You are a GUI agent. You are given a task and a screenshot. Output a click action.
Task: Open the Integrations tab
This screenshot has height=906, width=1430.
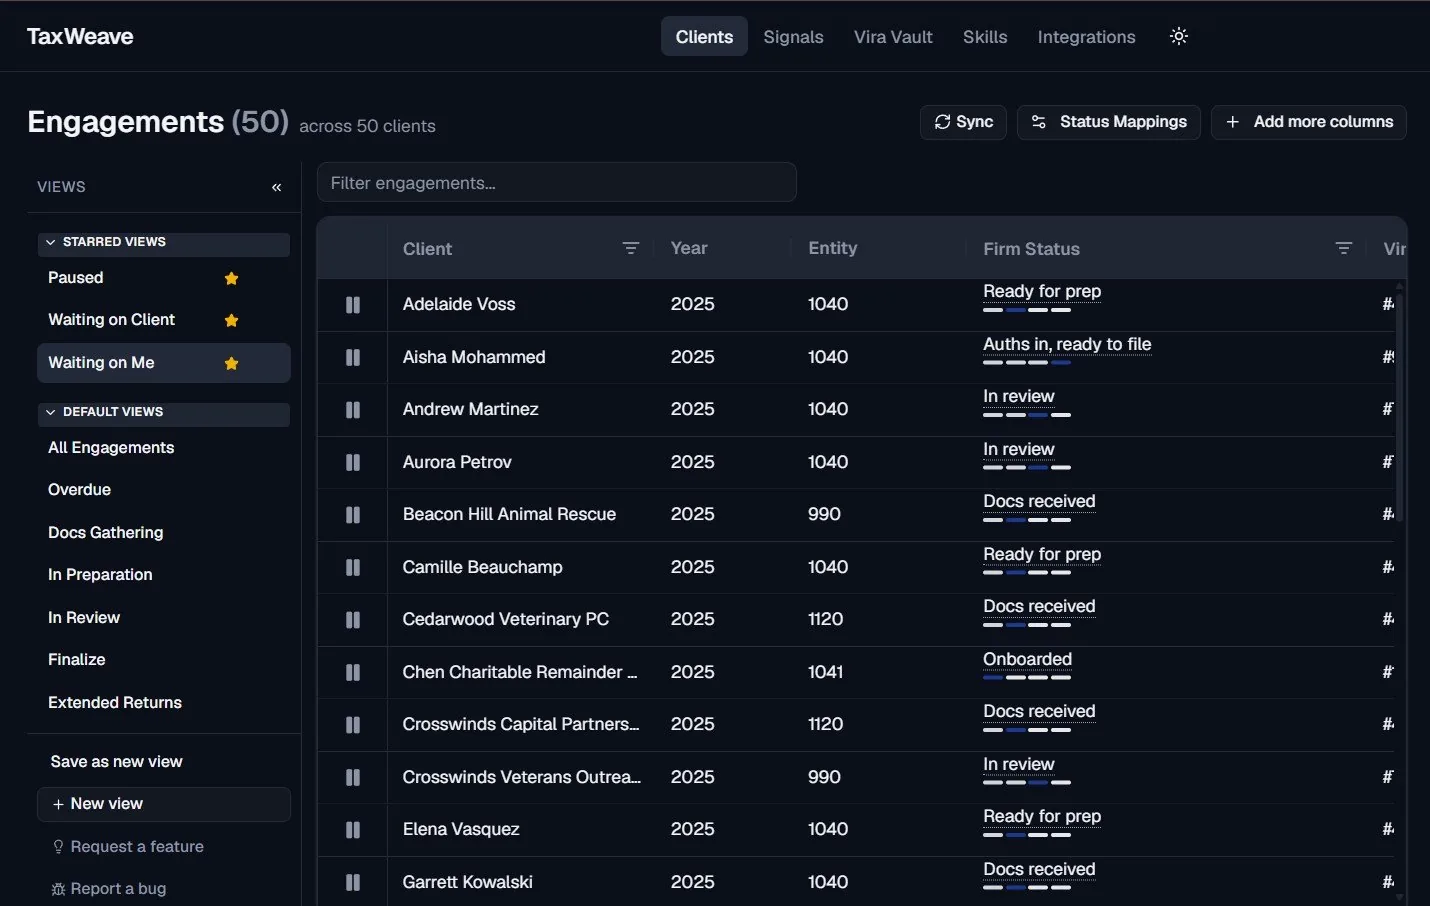(x=1086, y=36)
